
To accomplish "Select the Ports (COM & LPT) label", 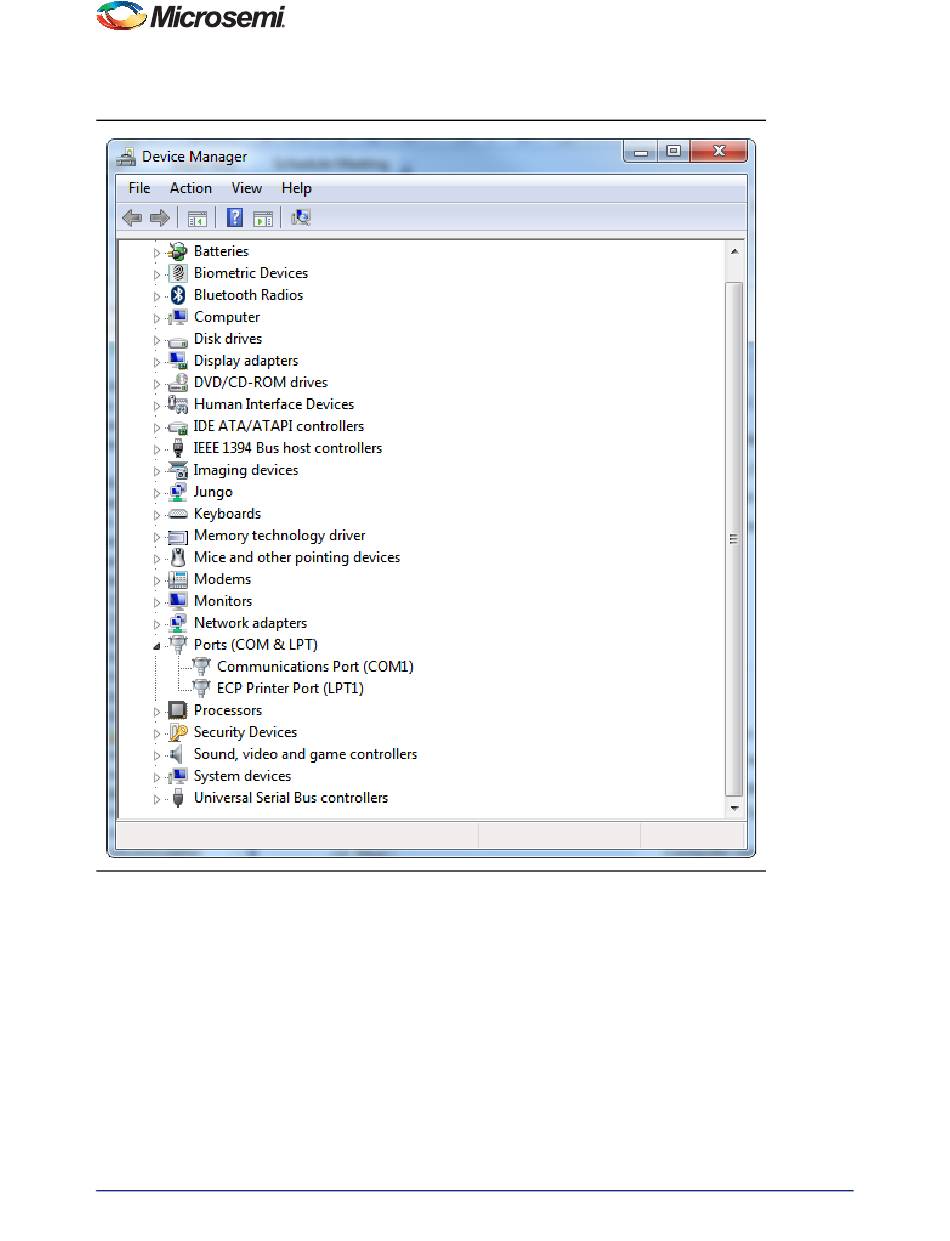I will point(256,645).
